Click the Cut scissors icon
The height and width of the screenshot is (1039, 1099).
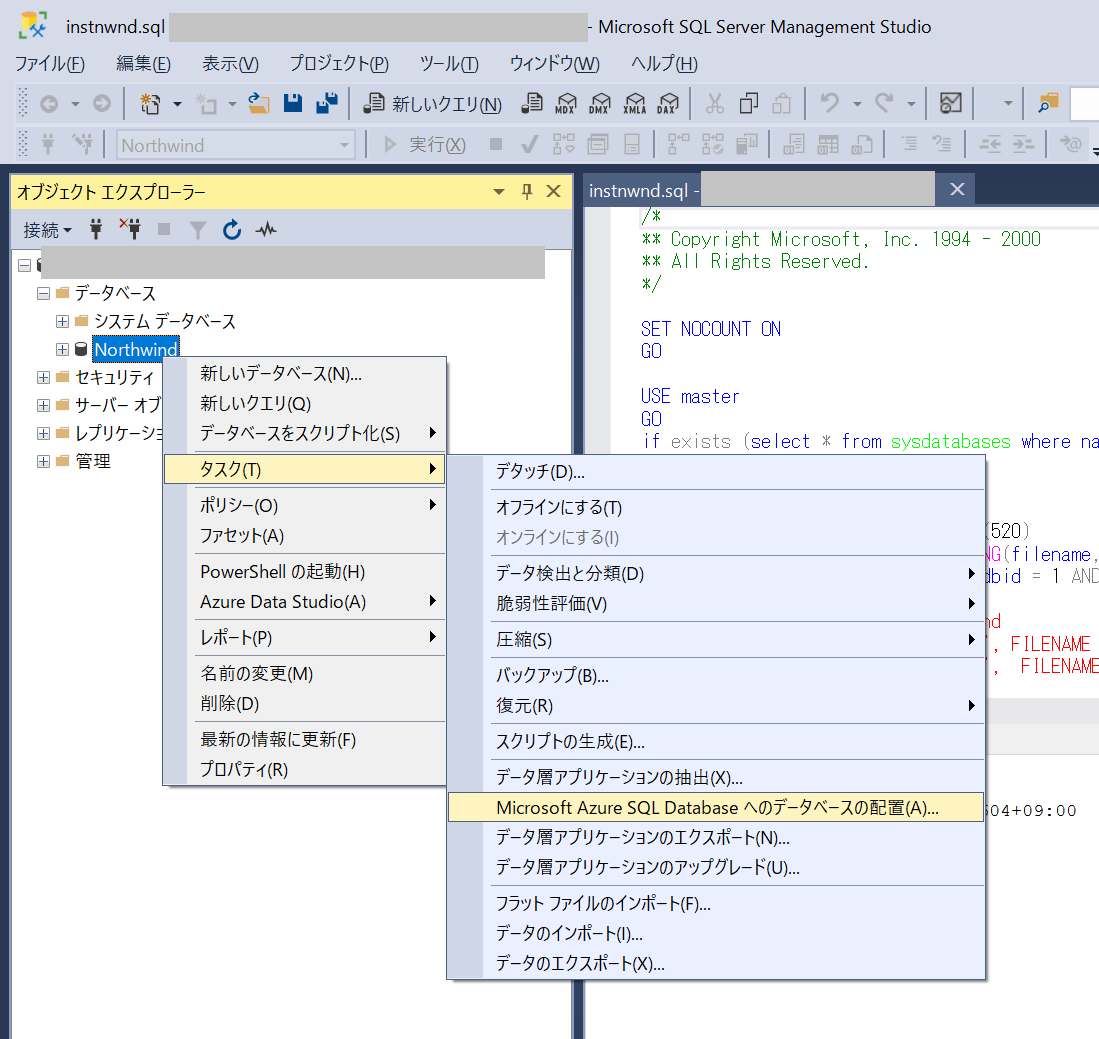714,104
